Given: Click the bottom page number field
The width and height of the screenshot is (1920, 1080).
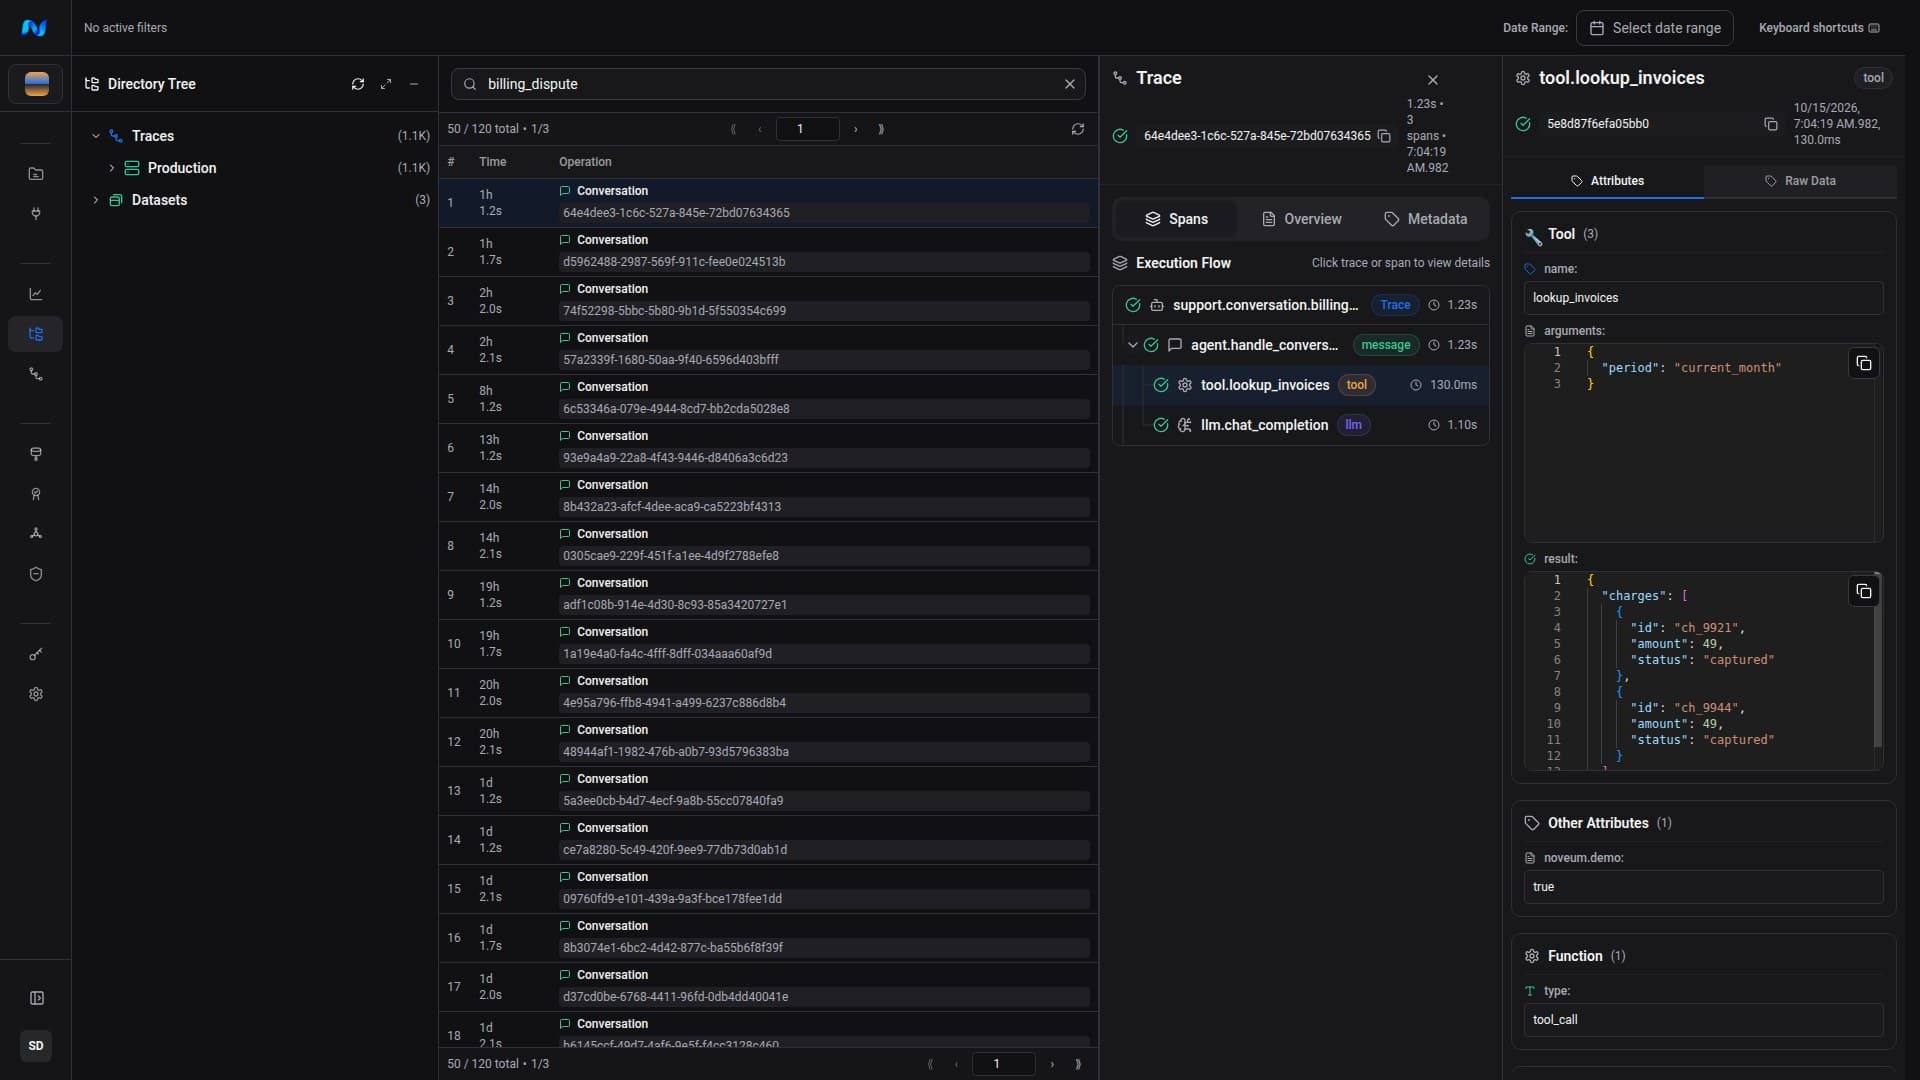Looking at the screenshot, I should pyautogui.click(x=1004, y=1064).
